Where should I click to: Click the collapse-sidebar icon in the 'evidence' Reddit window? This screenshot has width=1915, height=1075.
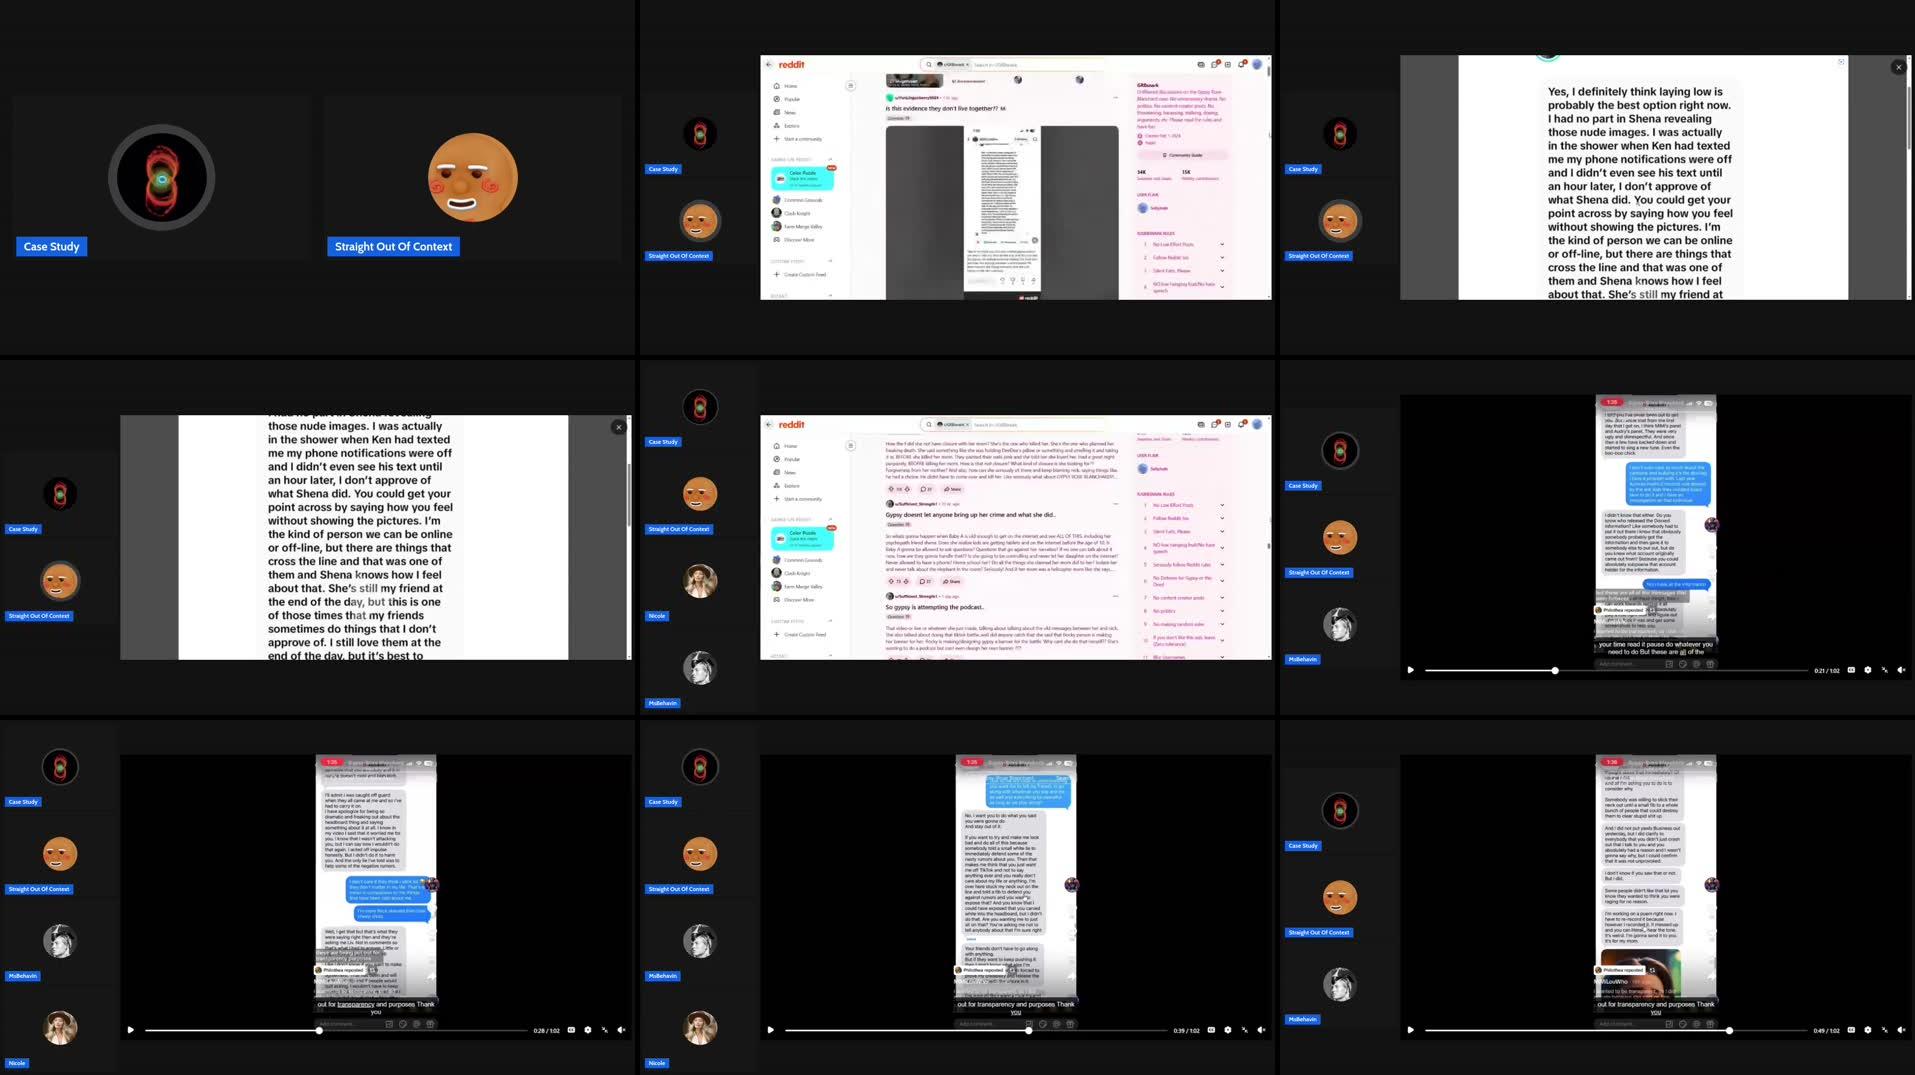pos(851,86)
